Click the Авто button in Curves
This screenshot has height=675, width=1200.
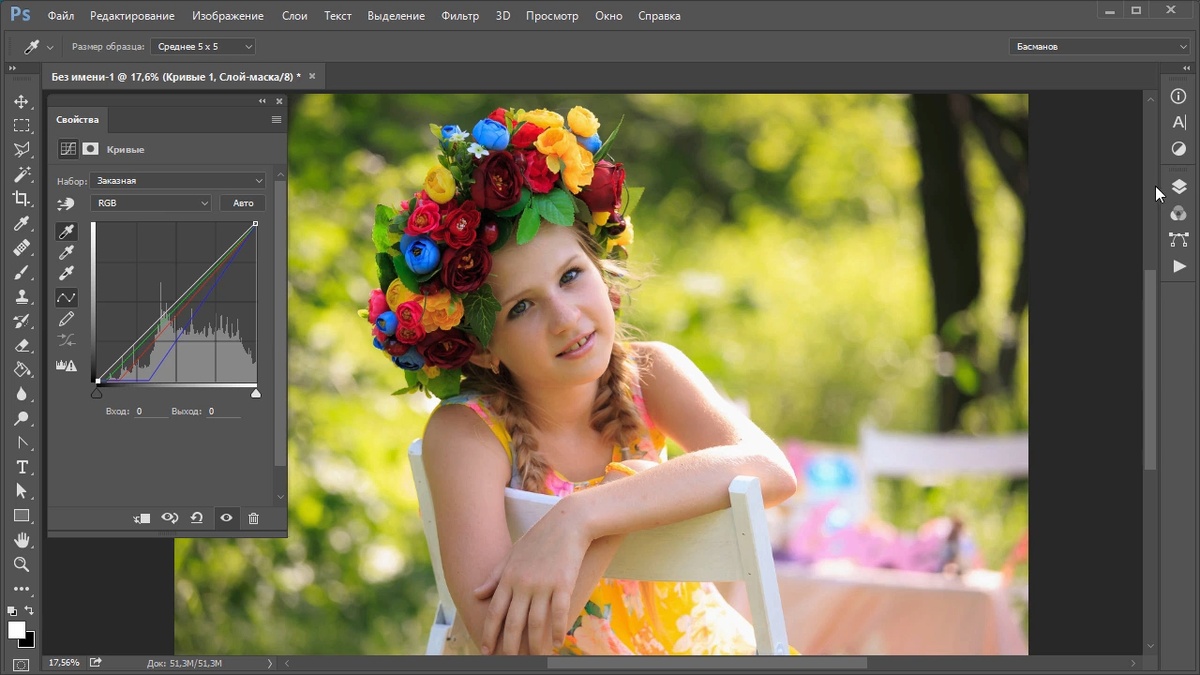pos(243,203)
